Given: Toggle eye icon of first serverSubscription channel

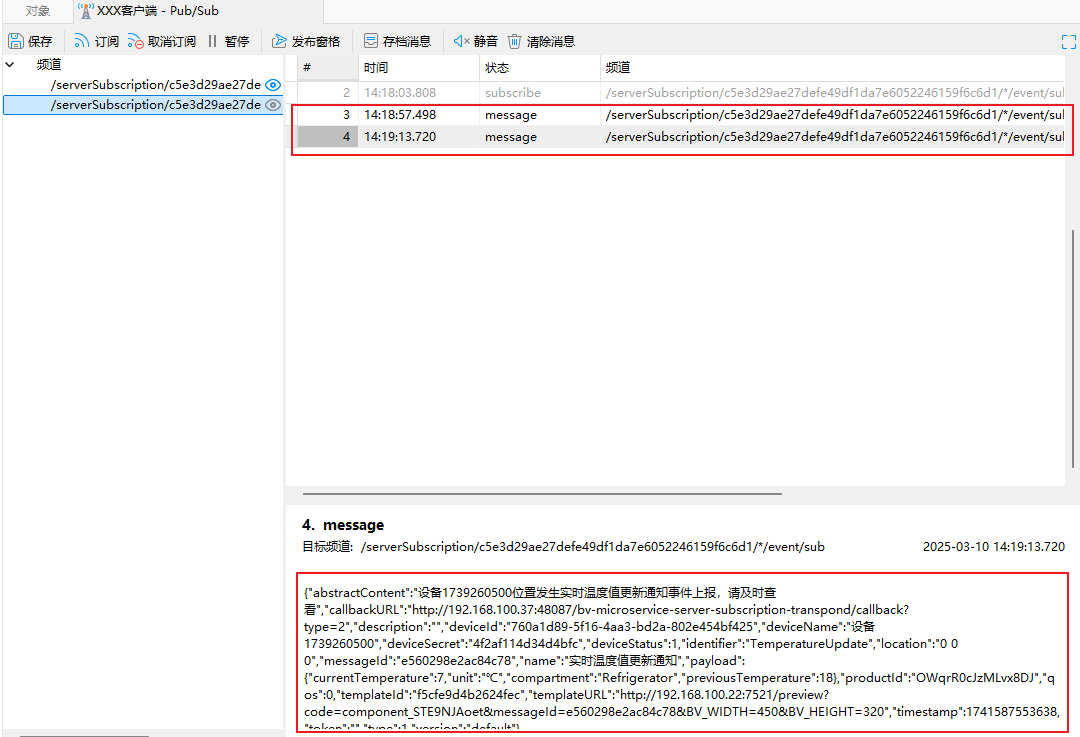Looking at the screenshot, I should click(273, 85).
